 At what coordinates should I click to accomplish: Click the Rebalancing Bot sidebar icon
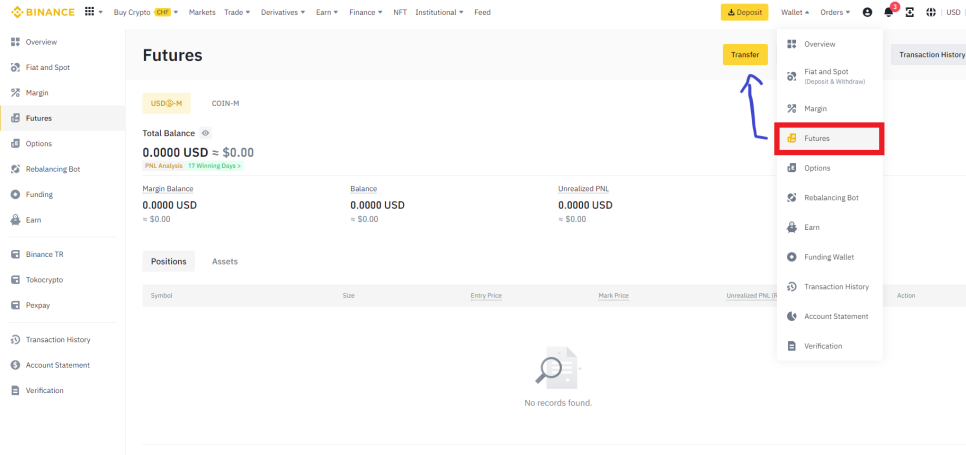(x=16, y=169)
